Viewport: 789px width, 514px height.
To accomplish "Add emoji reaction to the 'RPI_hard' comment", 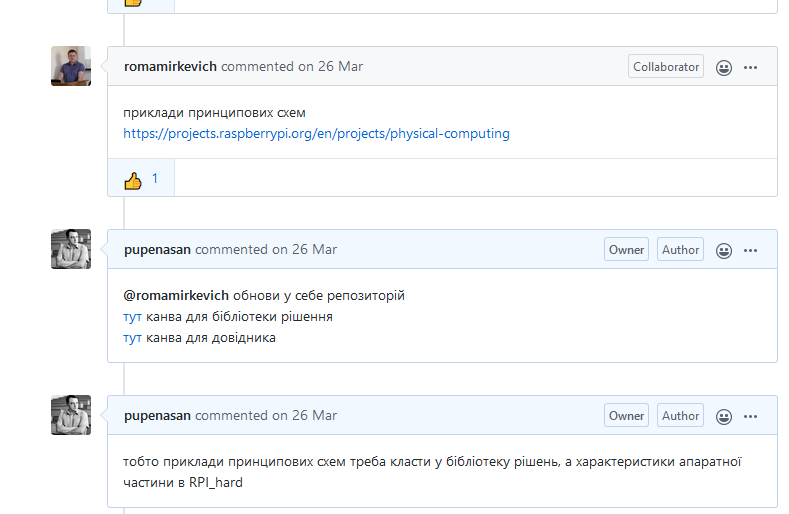I will (x=724, y=416).
